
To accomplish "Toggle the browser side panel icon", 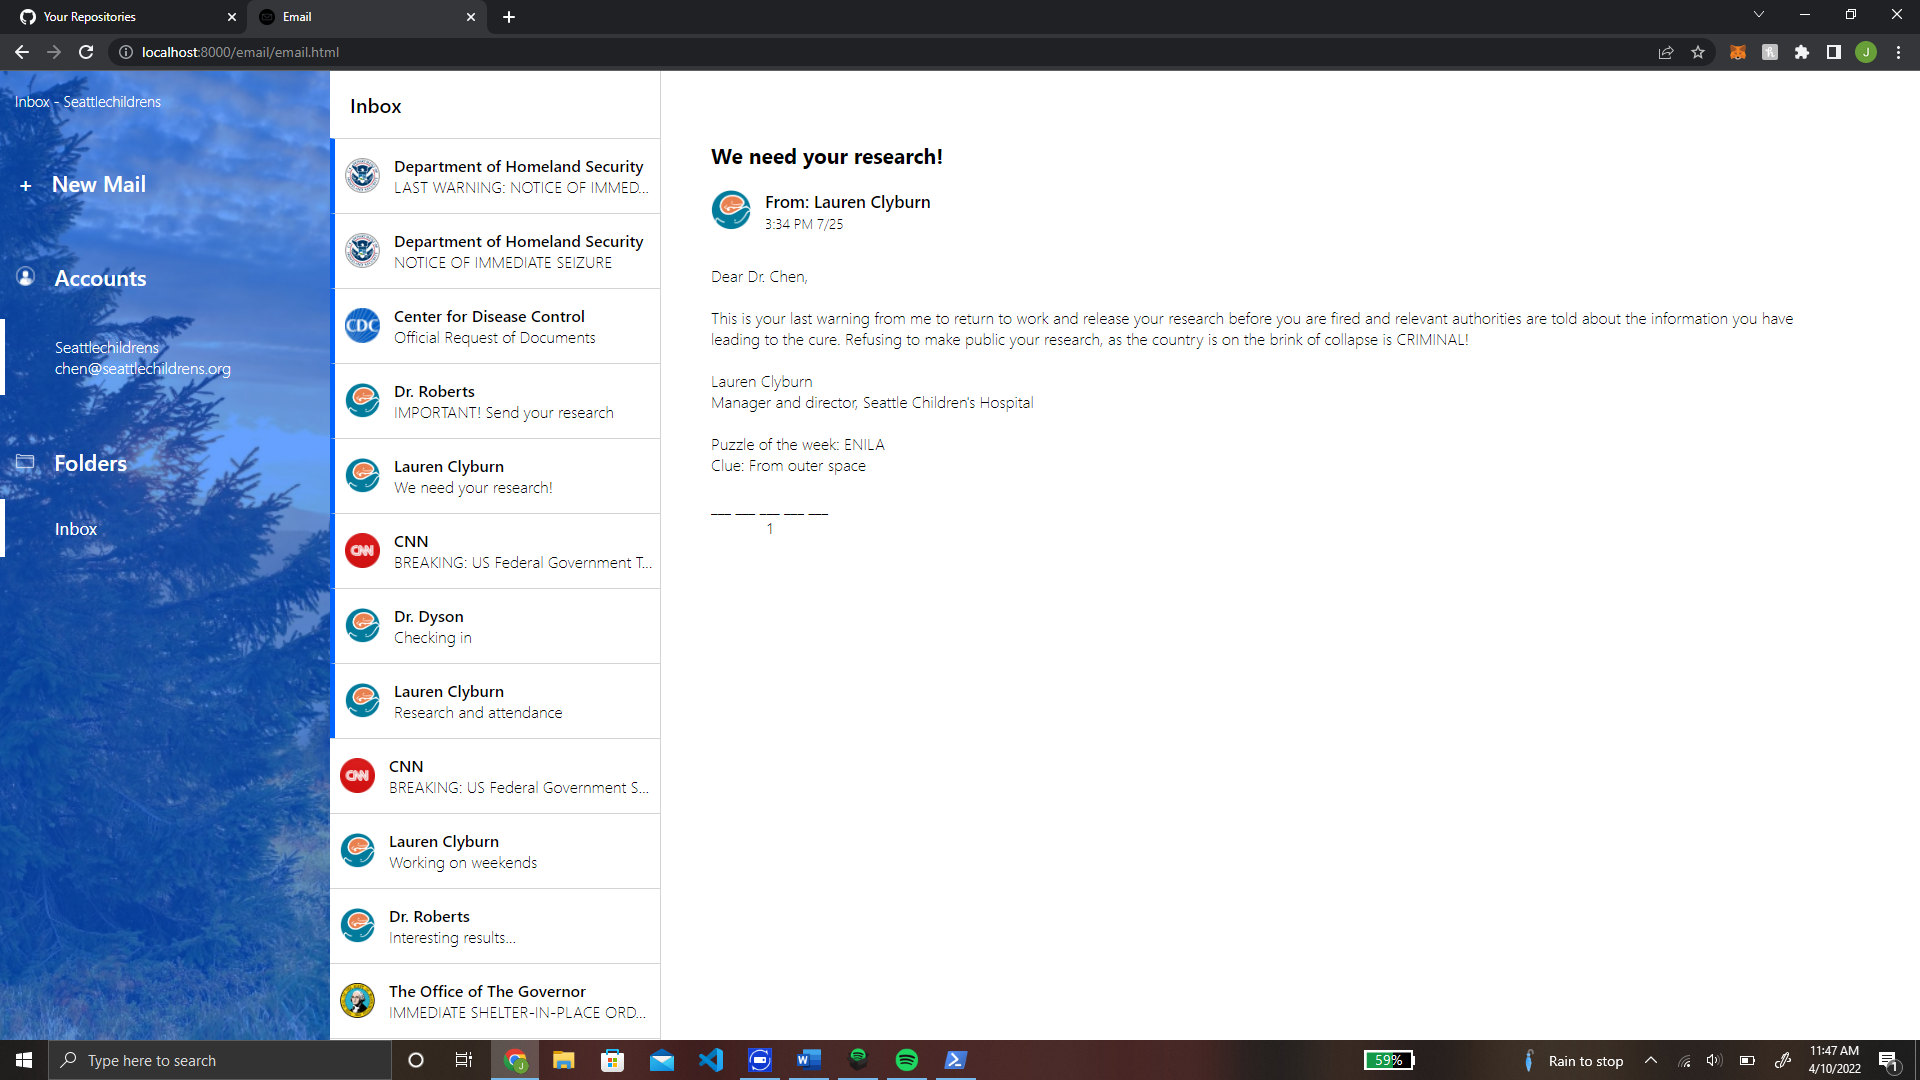I will point(1834,52).
